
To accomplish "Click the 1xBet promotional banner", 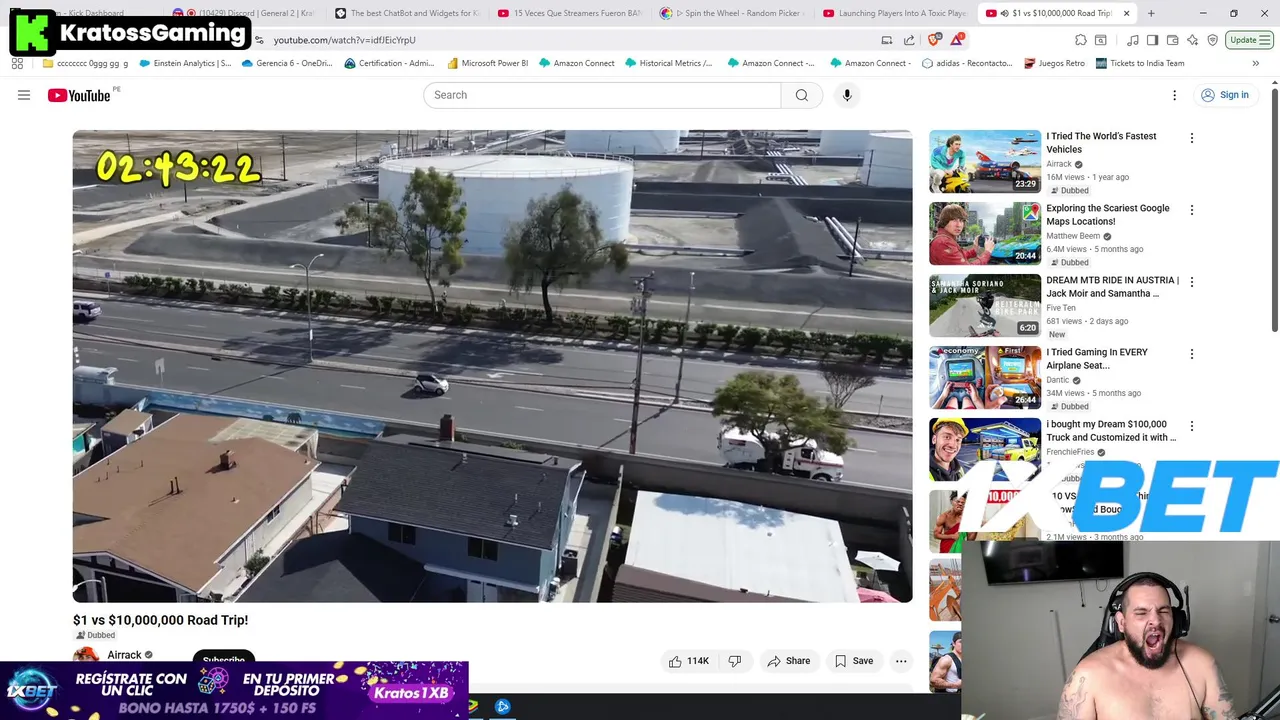I will point(234,690).
